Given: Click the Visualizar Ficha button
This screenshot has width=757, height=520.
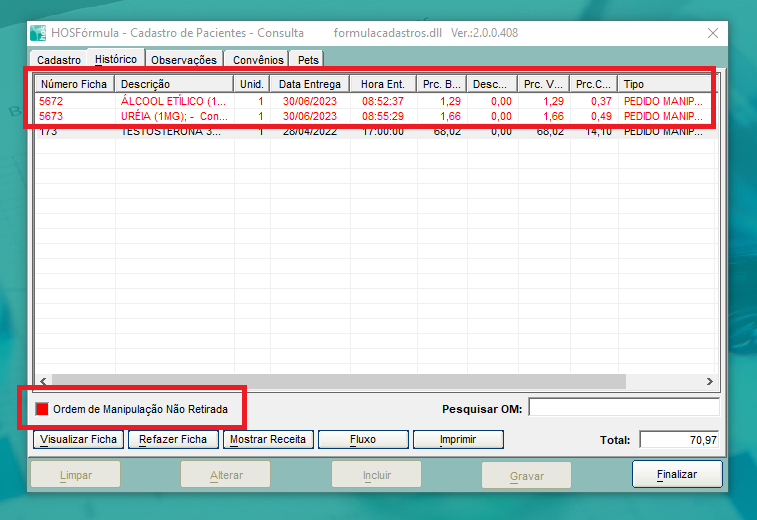Looking at the screenshot, I should 78,439.
